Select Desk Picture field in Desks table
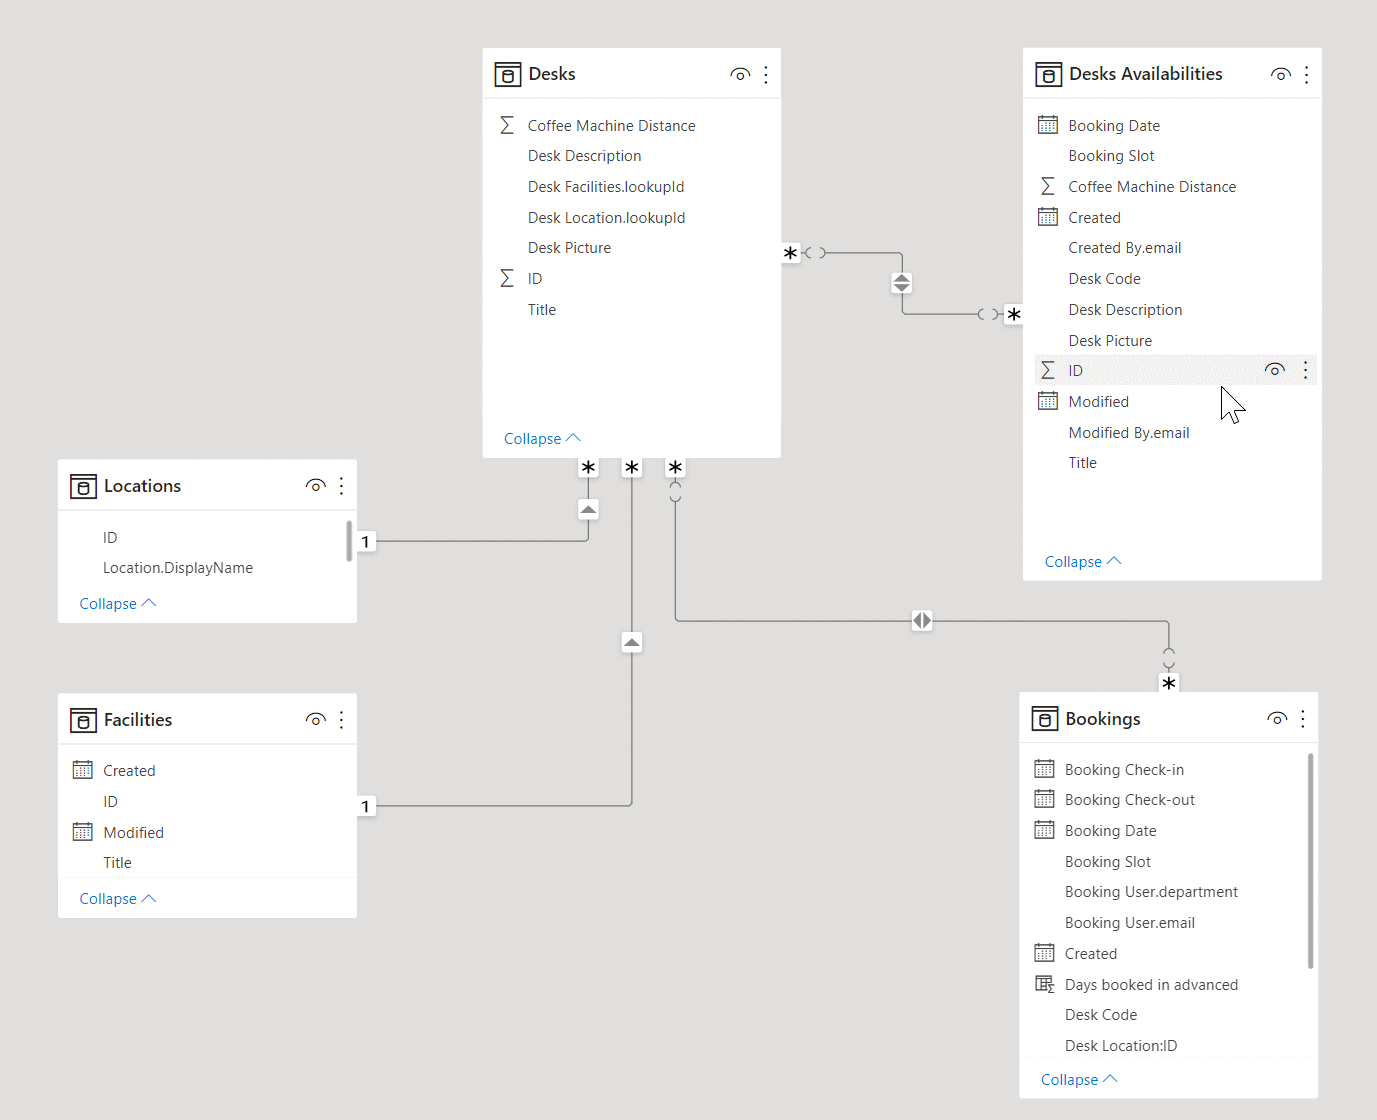Viewport: 1377px width, 1120px height. pyautogui.click(x=570, y=248)
